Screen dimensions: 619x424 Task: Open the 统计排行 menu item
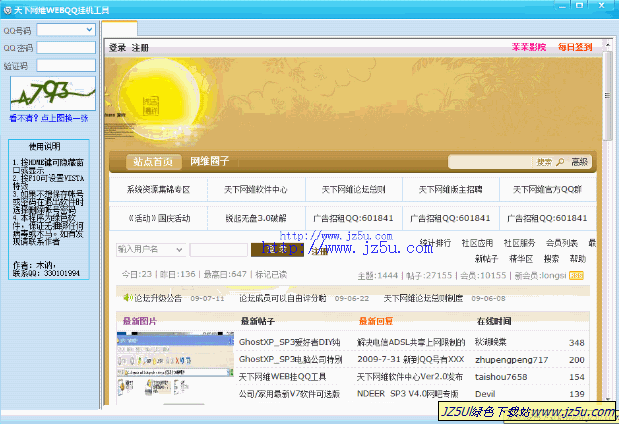tap(435, 243)
